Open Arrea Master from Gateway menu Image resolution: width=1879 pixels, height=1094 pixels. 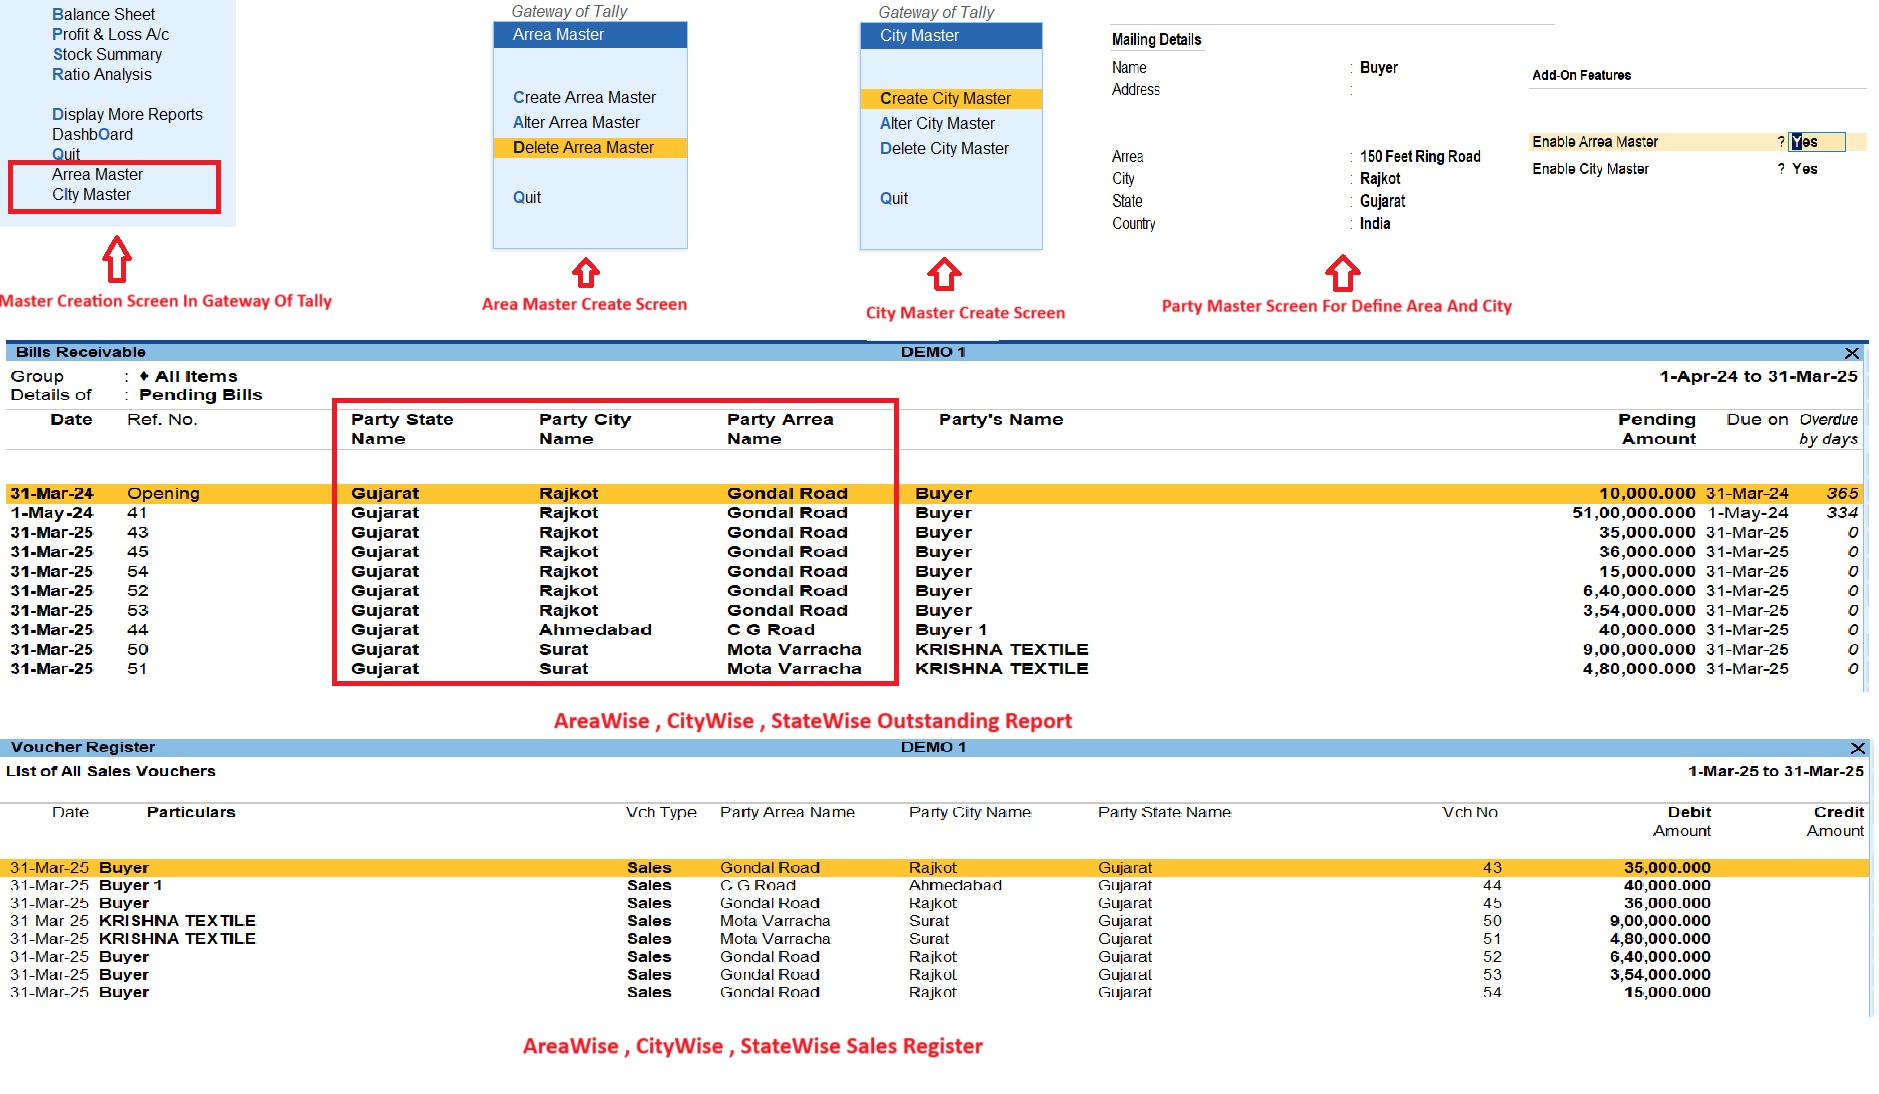(x=97, y=175)
